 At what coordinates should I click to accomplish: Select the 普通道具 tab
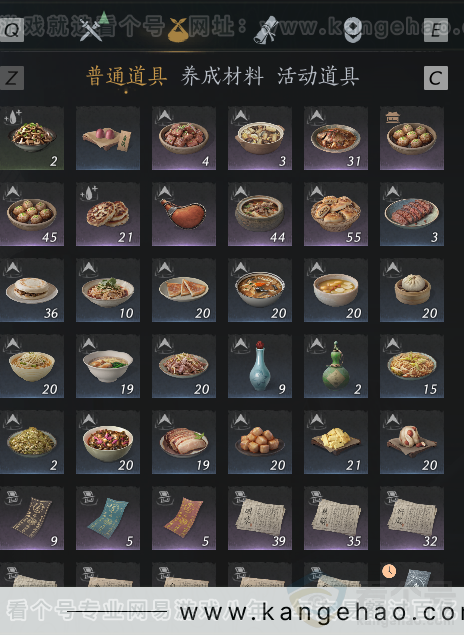127,76
